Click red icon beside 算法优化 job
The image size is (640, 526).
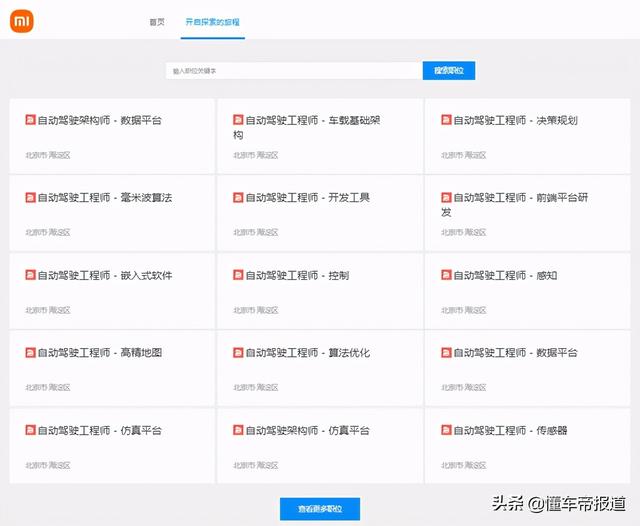pos(238,353)
